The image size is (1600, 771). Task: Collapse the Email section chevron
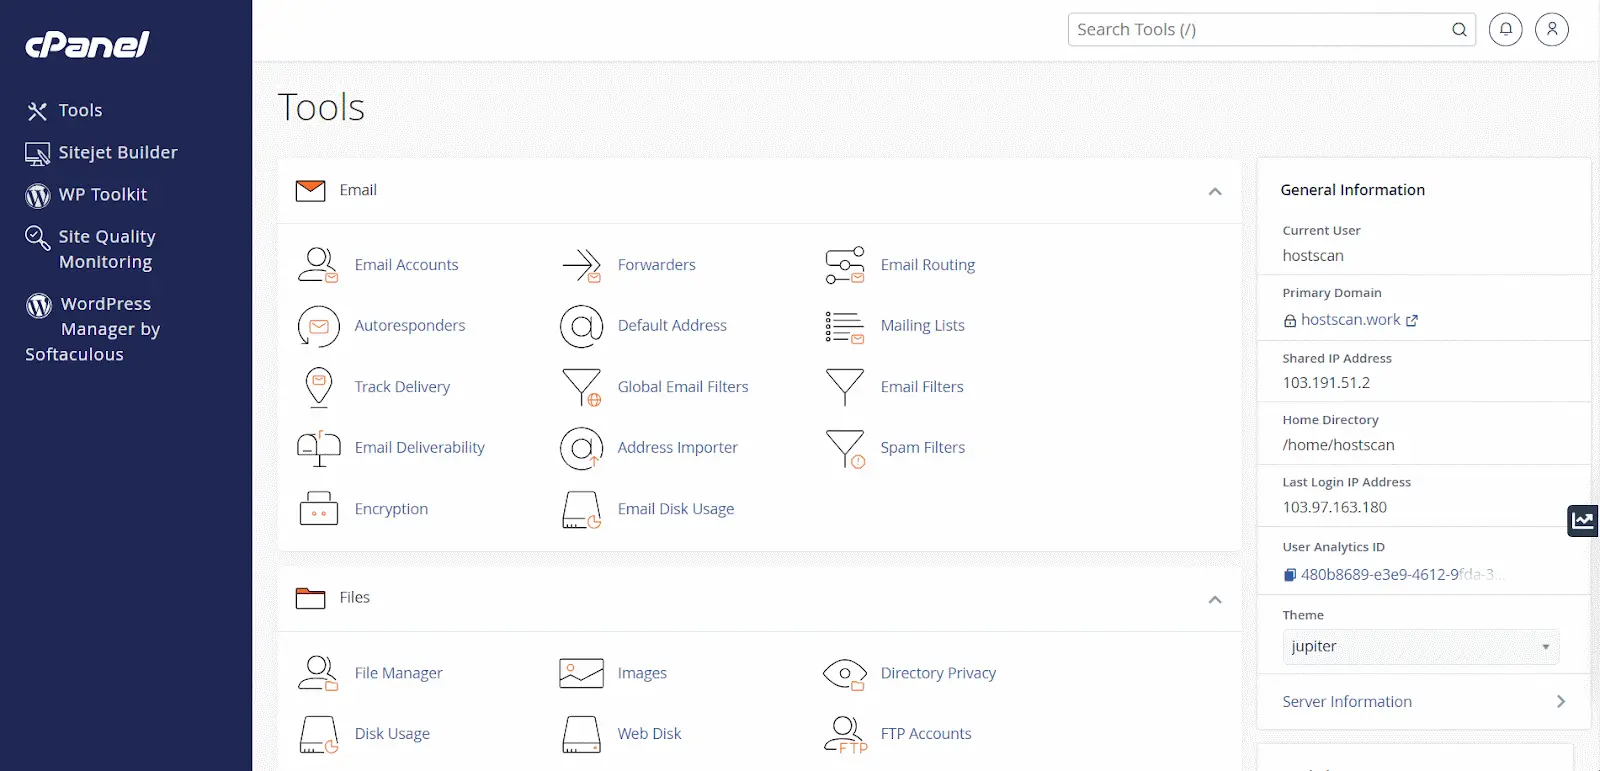pos(1215,191)
